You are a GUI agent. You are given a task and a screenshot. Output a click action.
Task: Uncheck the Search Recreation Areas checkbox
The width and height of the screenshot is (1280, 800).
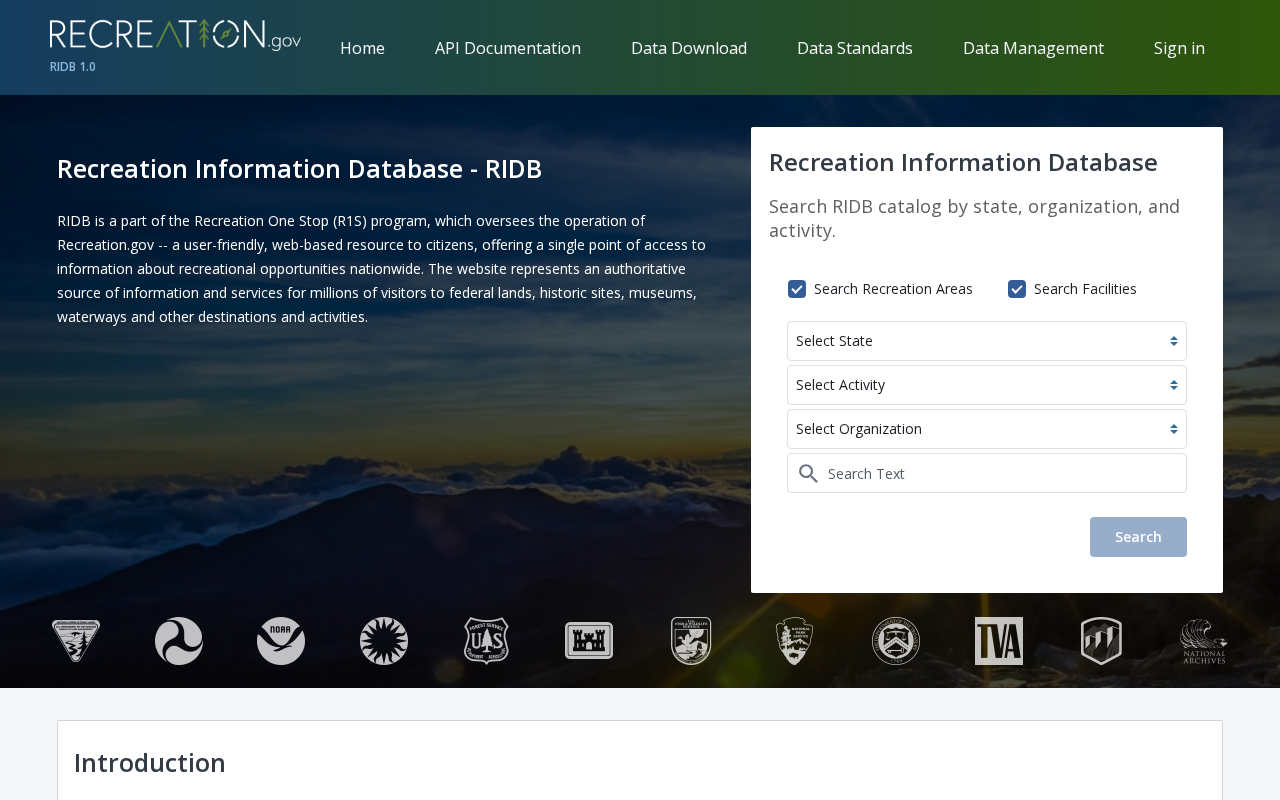pos(797,289)
